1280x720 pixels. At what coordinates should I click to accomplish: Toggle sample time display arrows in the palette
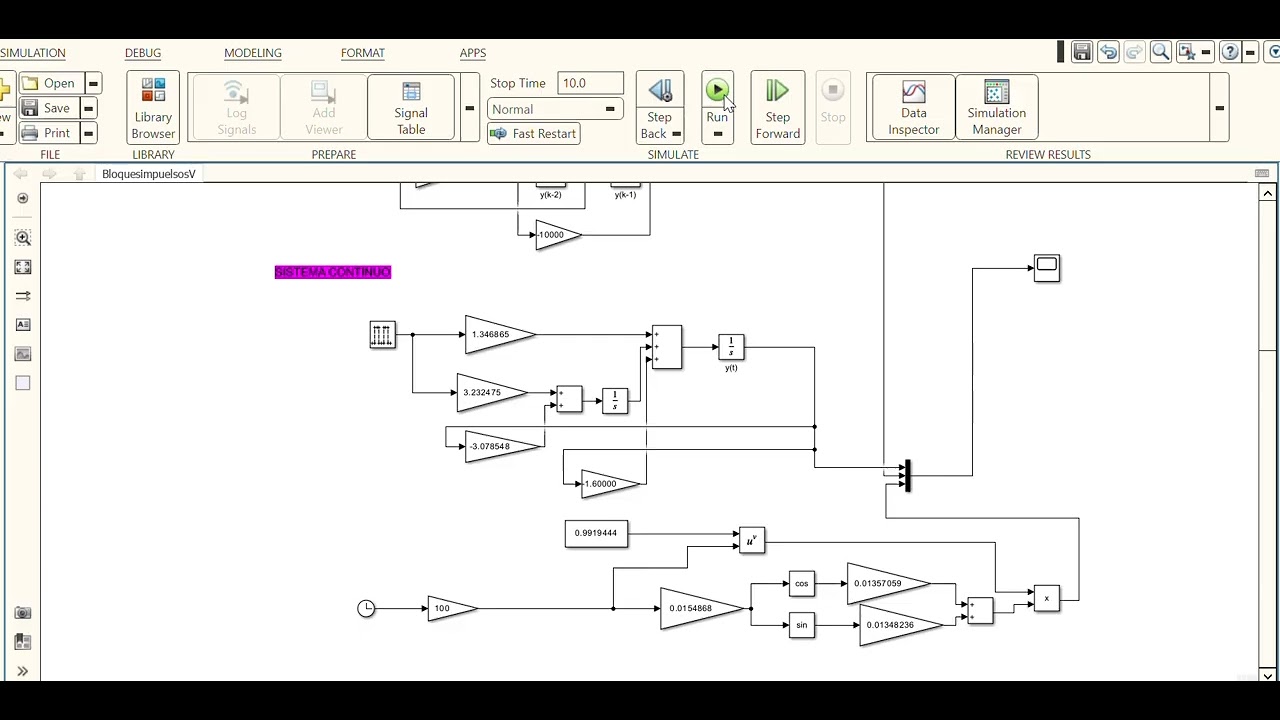point(23,296)
